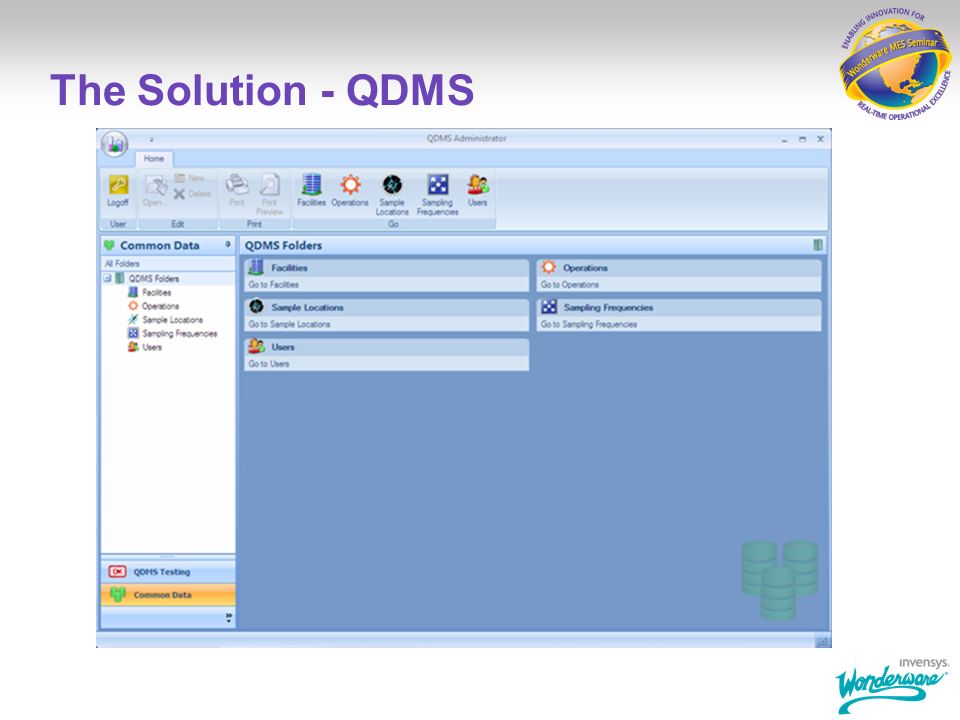Open Sample Locations from ribbon
This screenshot has width=960, height=720.
pos(392,193)
